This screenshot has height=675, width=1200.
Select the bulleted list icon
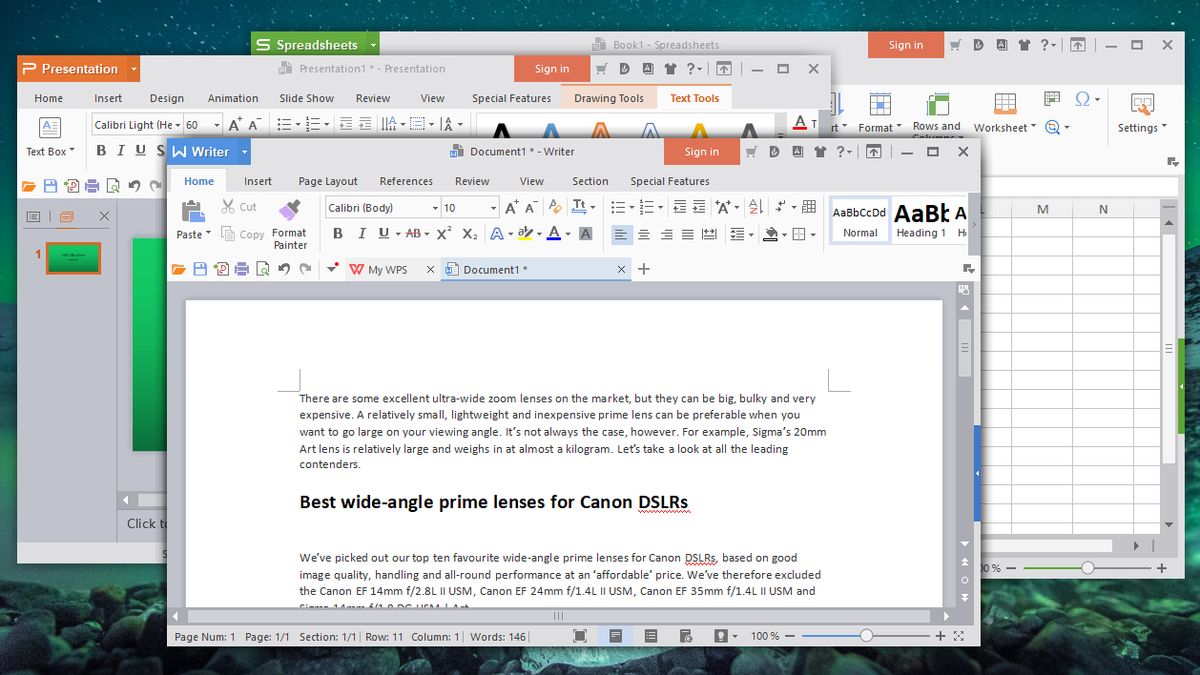tap(620, 207)
